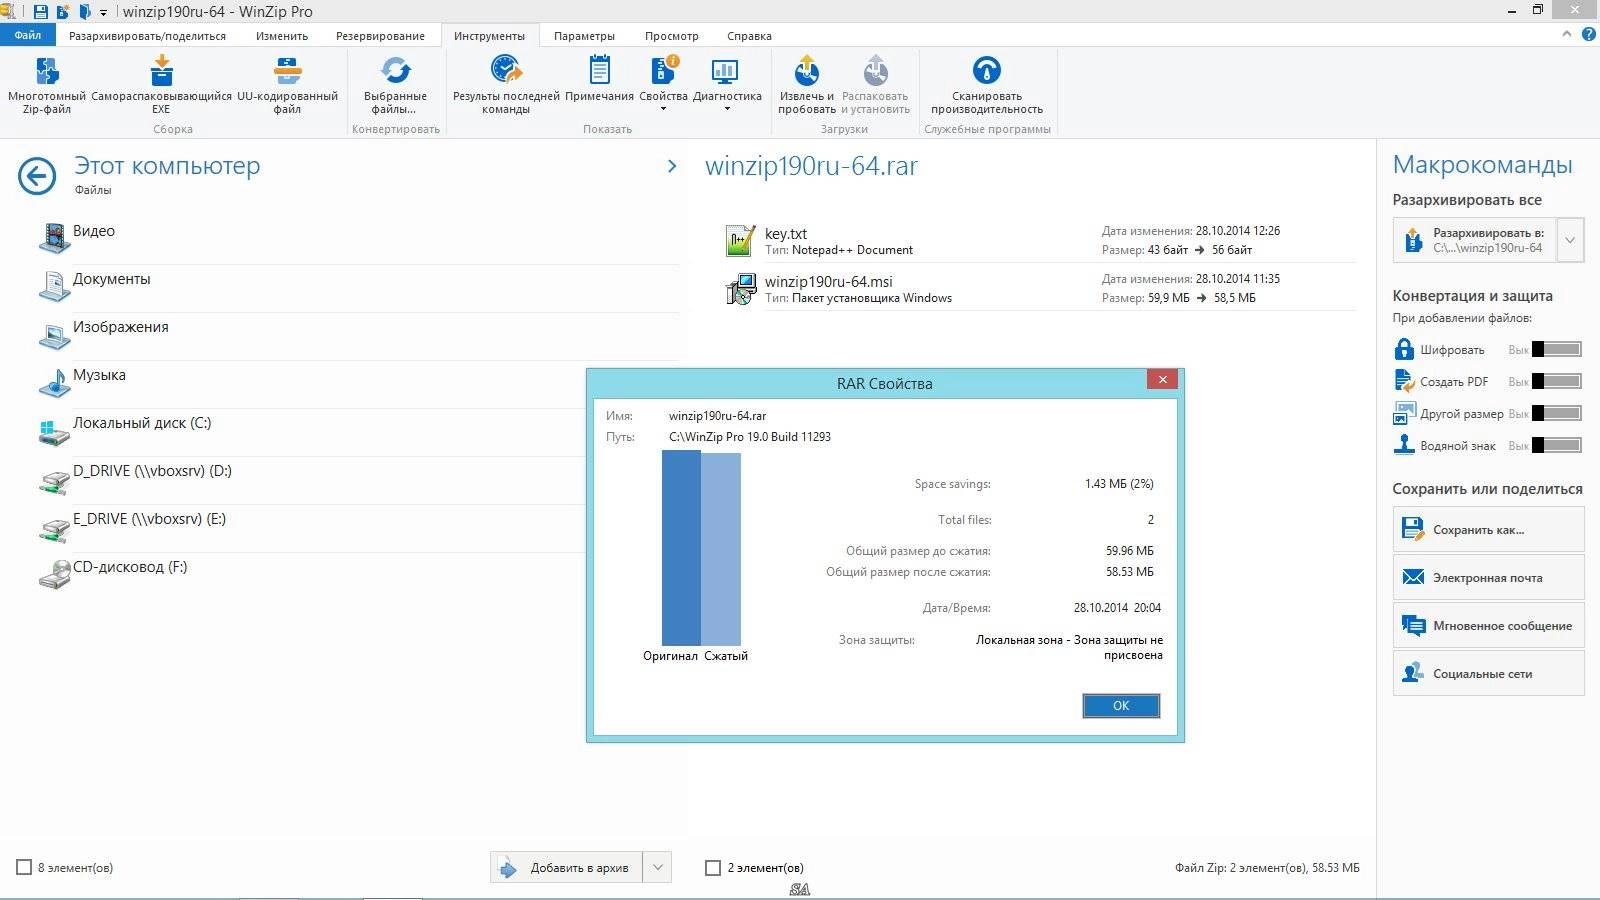Select the key.txt file icon
The width and height of the screenshot is (1600, 900).
click(740, 241)
